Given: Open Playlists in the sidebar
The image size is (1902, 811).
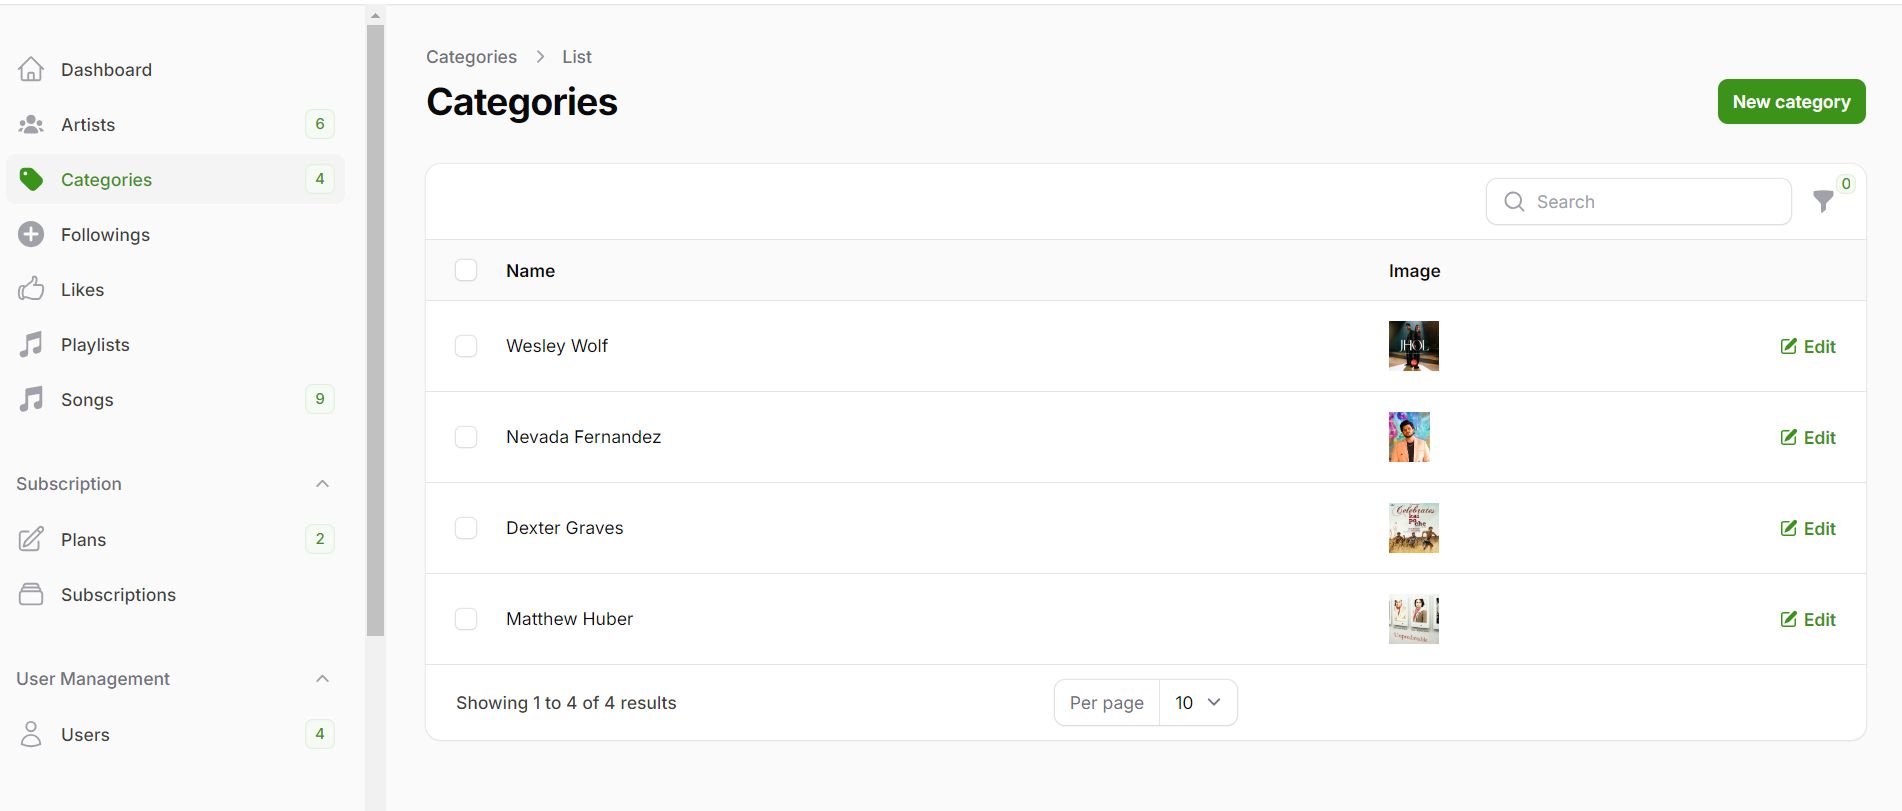Looking at the screenshot, I should [x=95, y=345].
